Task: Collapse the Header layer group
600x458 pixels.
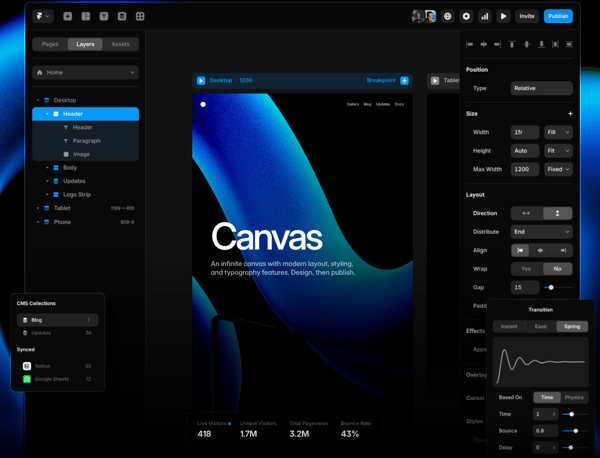Action: click(47, 114)
